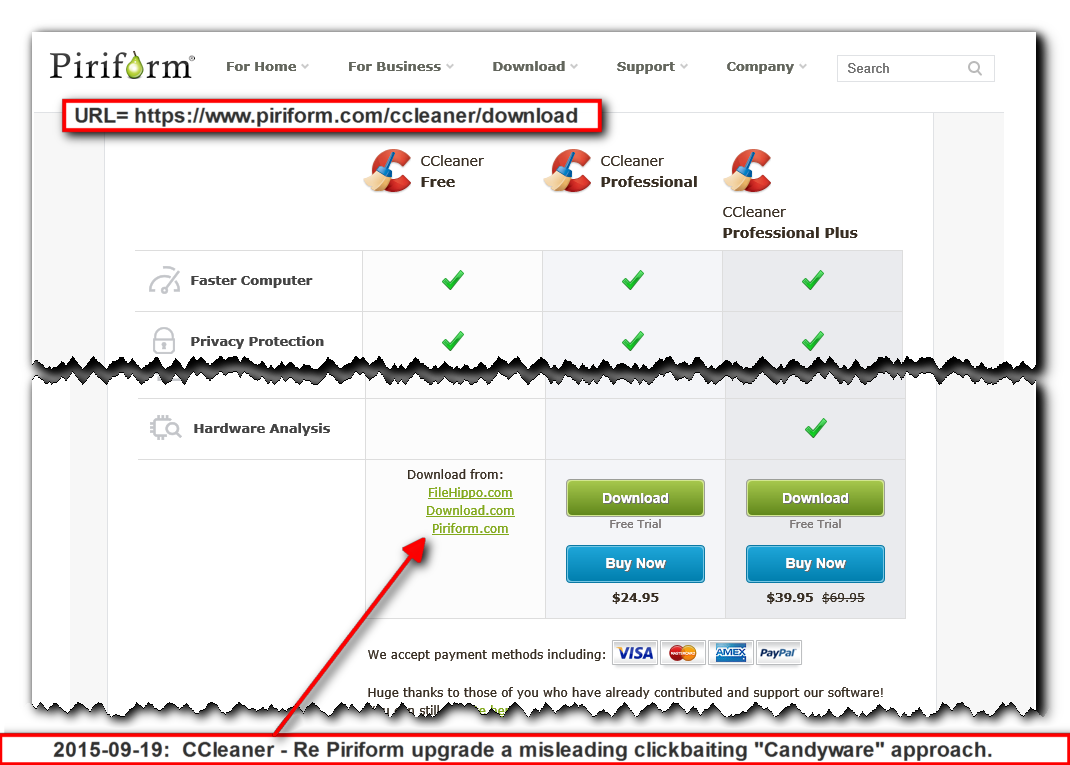Click the green checkmark under CCleaner Free
This screenshot has width=1070, height=765.
point(452,280)
